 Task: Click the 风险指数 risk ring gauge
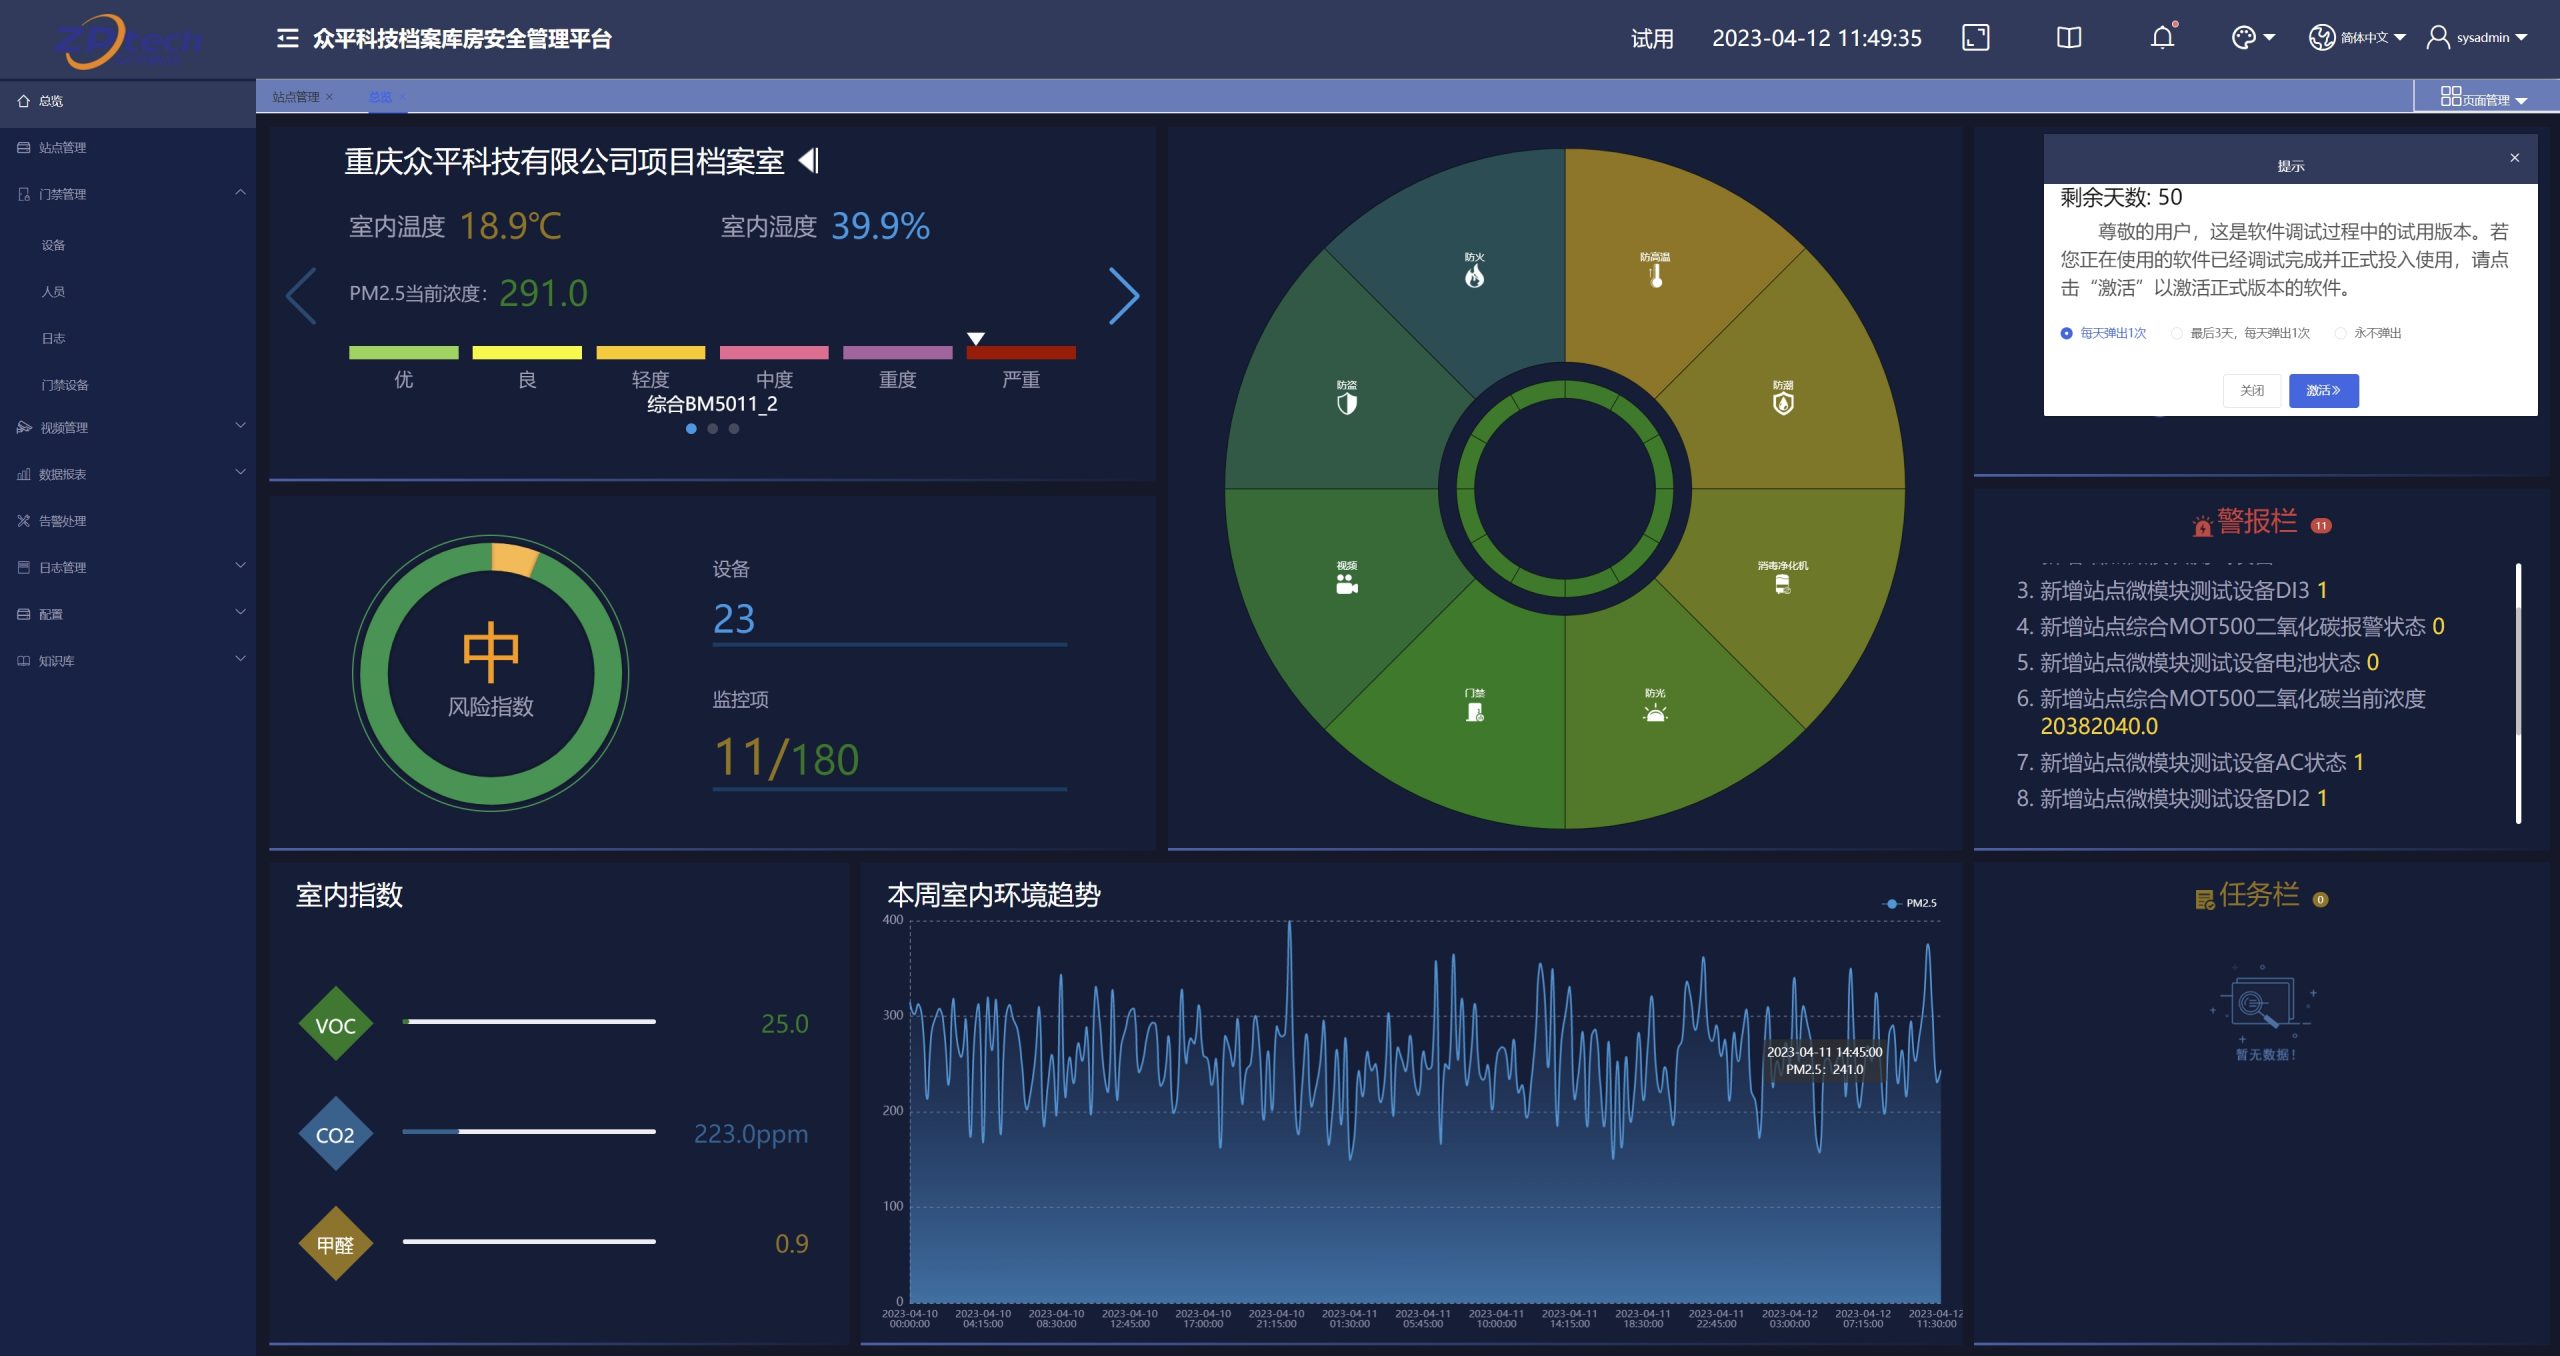coord(490,673)
